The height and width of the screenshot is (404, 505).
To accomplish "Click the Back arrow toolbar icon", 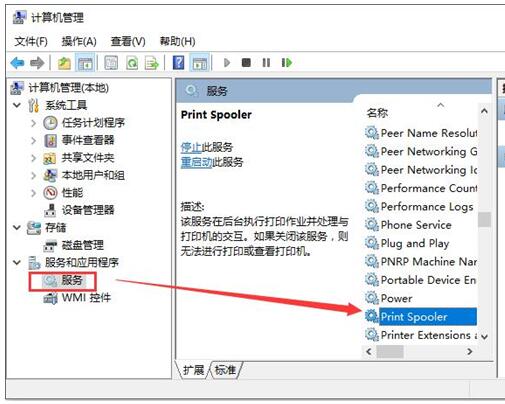I will pyautogui.click(x=17, y=63).
